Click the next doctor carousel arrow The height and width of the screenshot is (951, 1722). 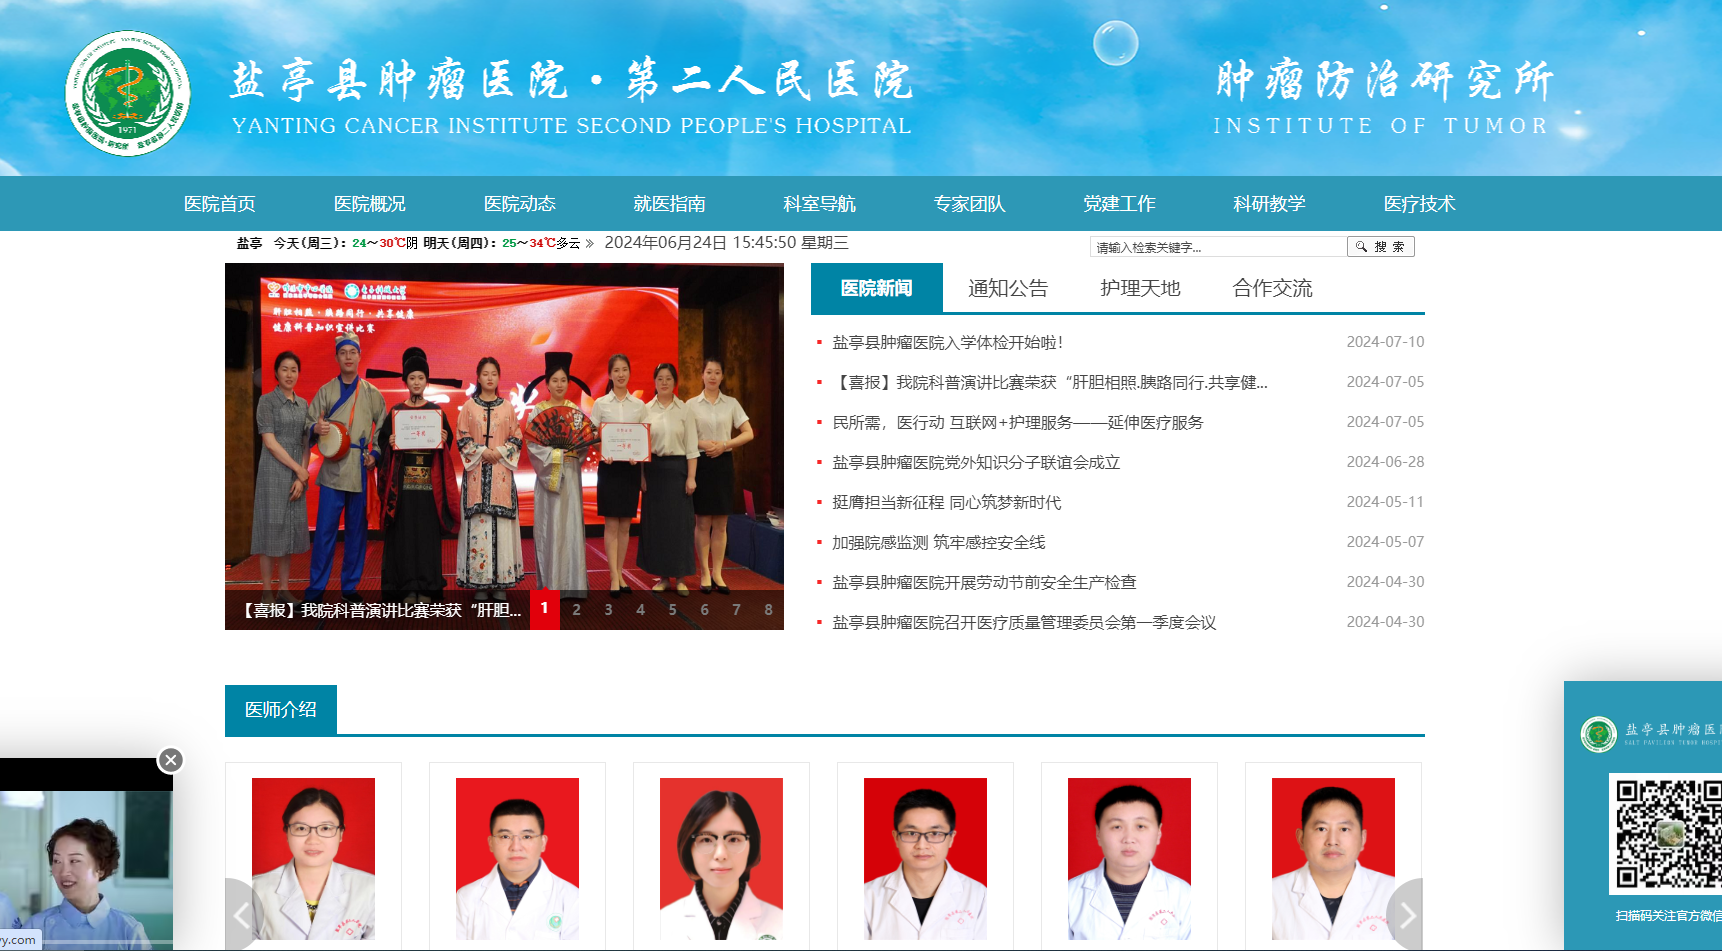tap(1406, 914)
